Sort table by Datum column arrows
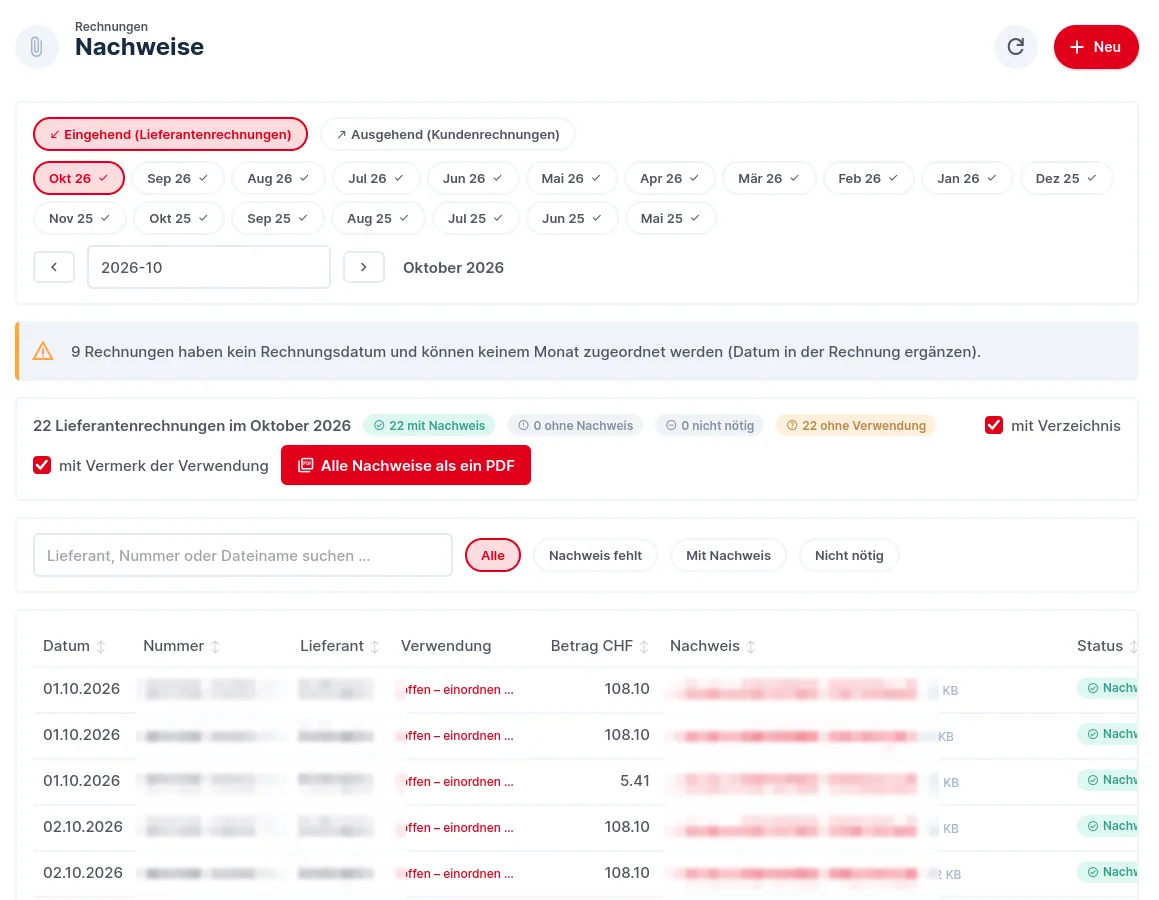This screenshot has width=1159, height=900. 101,647
